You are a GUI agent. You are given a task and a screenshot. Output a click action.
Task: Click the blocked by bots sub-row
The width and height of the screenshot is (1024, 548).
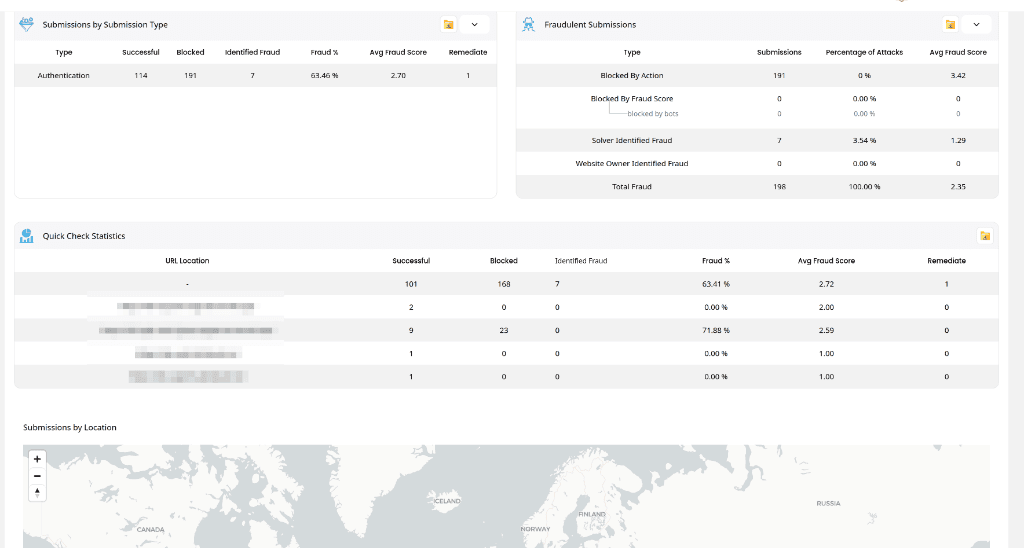(652, 114)
